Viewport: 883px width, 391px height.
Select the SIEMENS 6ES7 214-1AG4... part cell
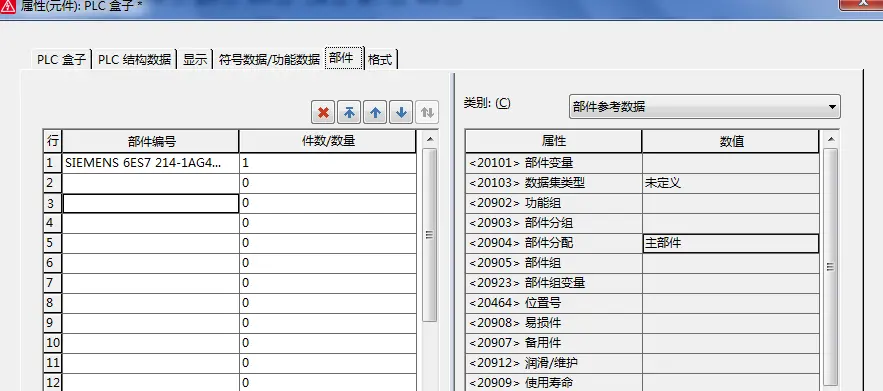coord(150,163)
